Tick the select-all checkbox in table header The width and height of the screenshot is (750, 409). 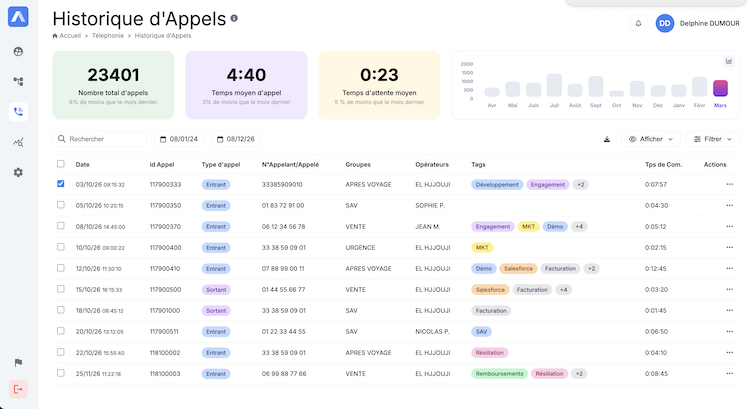[x=61, y=164]
